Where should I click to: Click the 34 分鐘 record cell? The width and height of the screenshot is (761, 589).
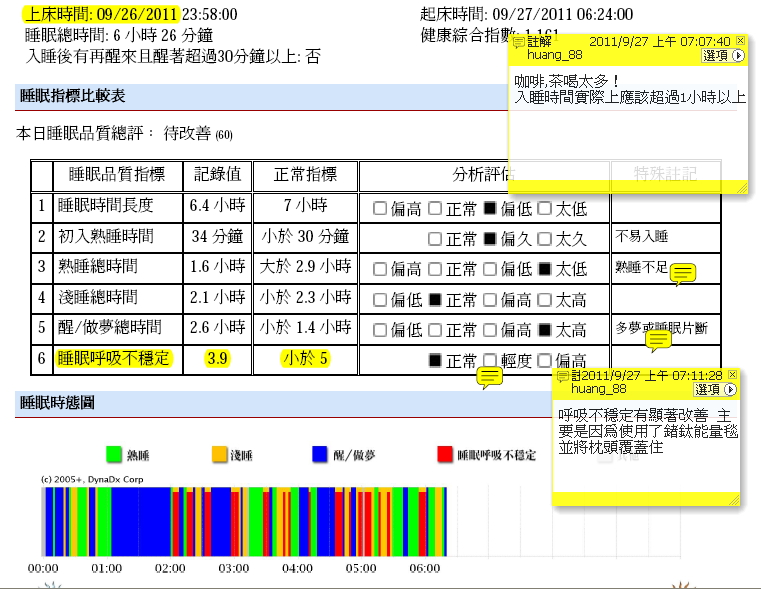[217, 236]
